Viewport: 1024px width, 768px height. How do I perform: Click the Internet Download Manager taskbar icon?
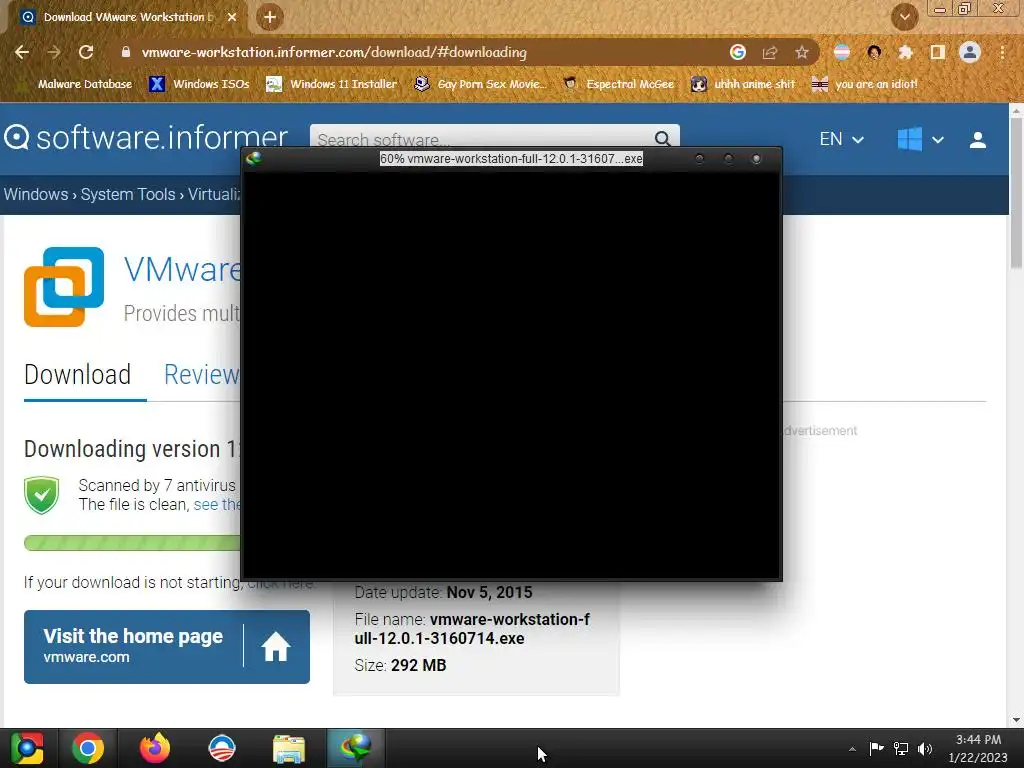click(355, 748)
